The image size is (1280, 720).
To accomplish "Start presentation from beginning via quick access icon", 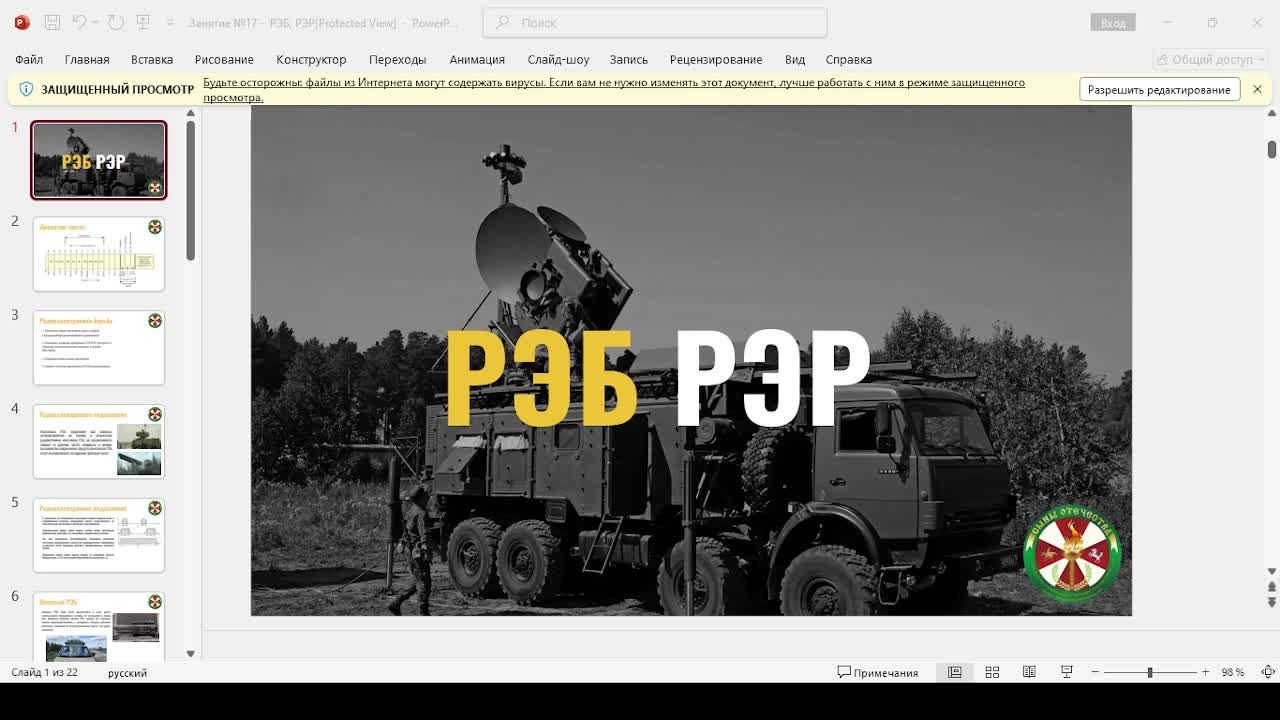I will tap(143, 22).
